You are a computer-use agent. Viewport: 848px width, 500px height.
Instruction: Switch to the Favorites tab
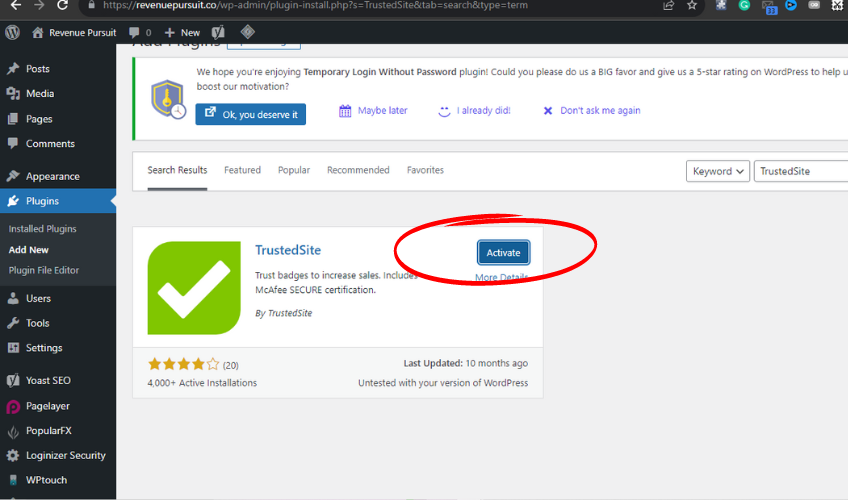[425, 170]
